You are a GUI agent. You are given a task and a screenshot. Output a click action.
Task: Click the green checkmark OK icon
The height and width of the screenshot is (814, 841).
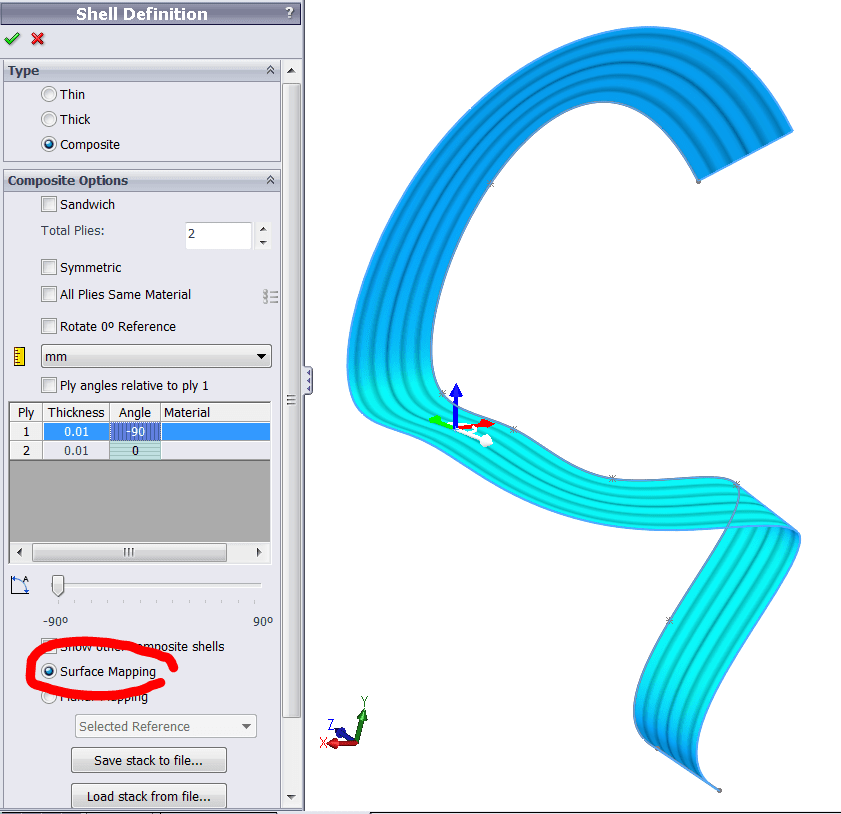click(x=12, y=39)
